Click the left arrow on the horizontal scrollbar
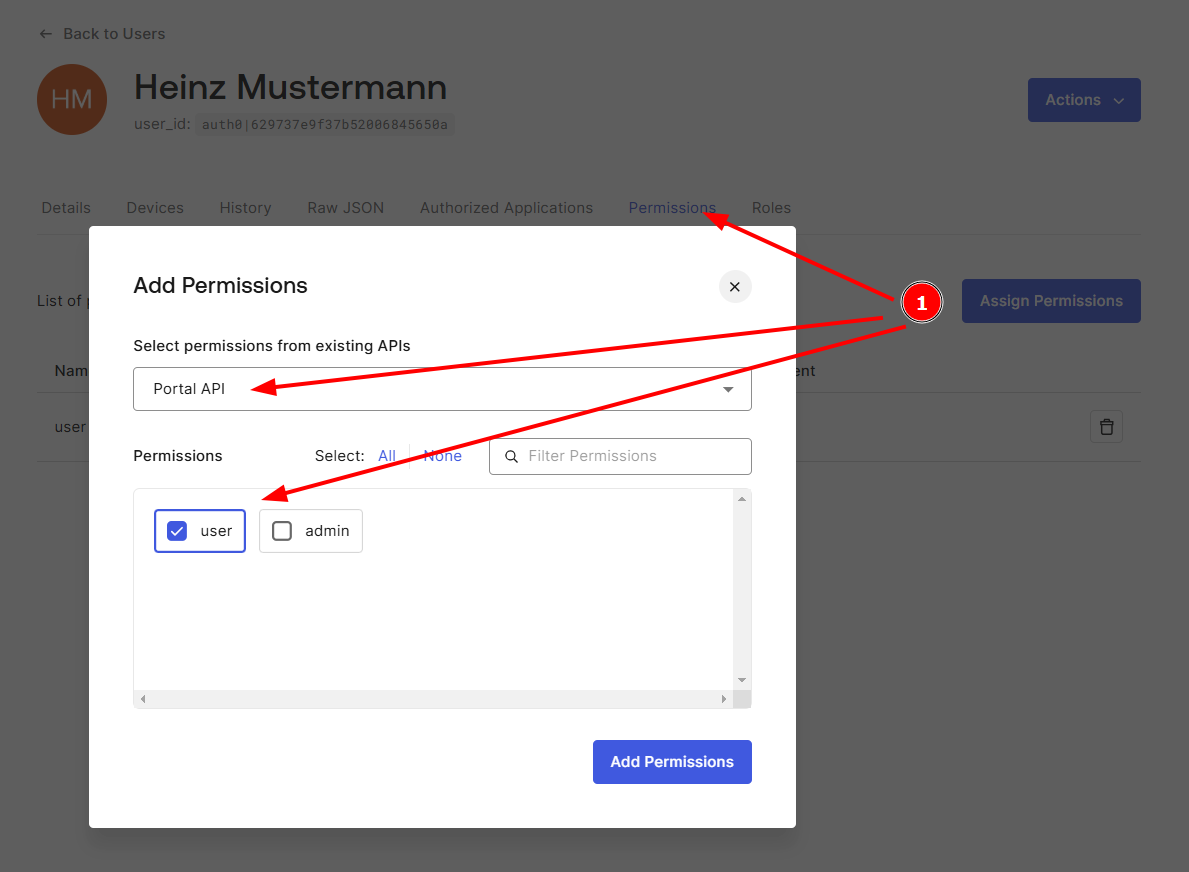 point(143,699)
